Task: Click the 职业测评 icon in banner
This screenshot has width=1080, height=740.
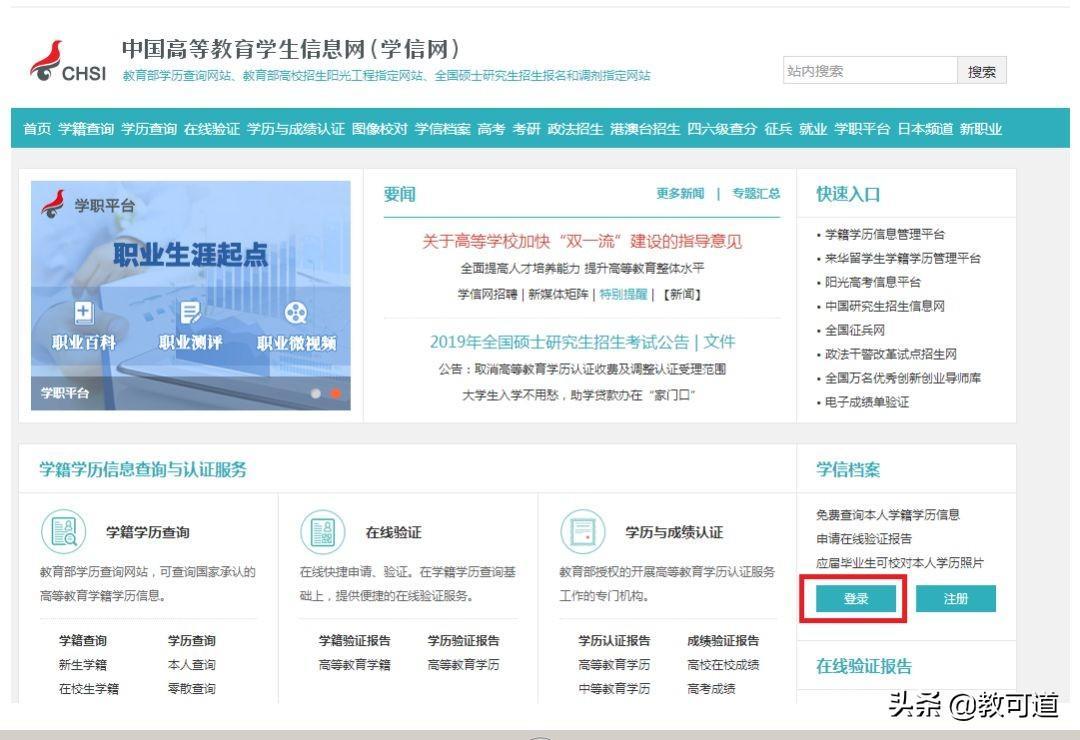Action: click(x=190, y=312)
